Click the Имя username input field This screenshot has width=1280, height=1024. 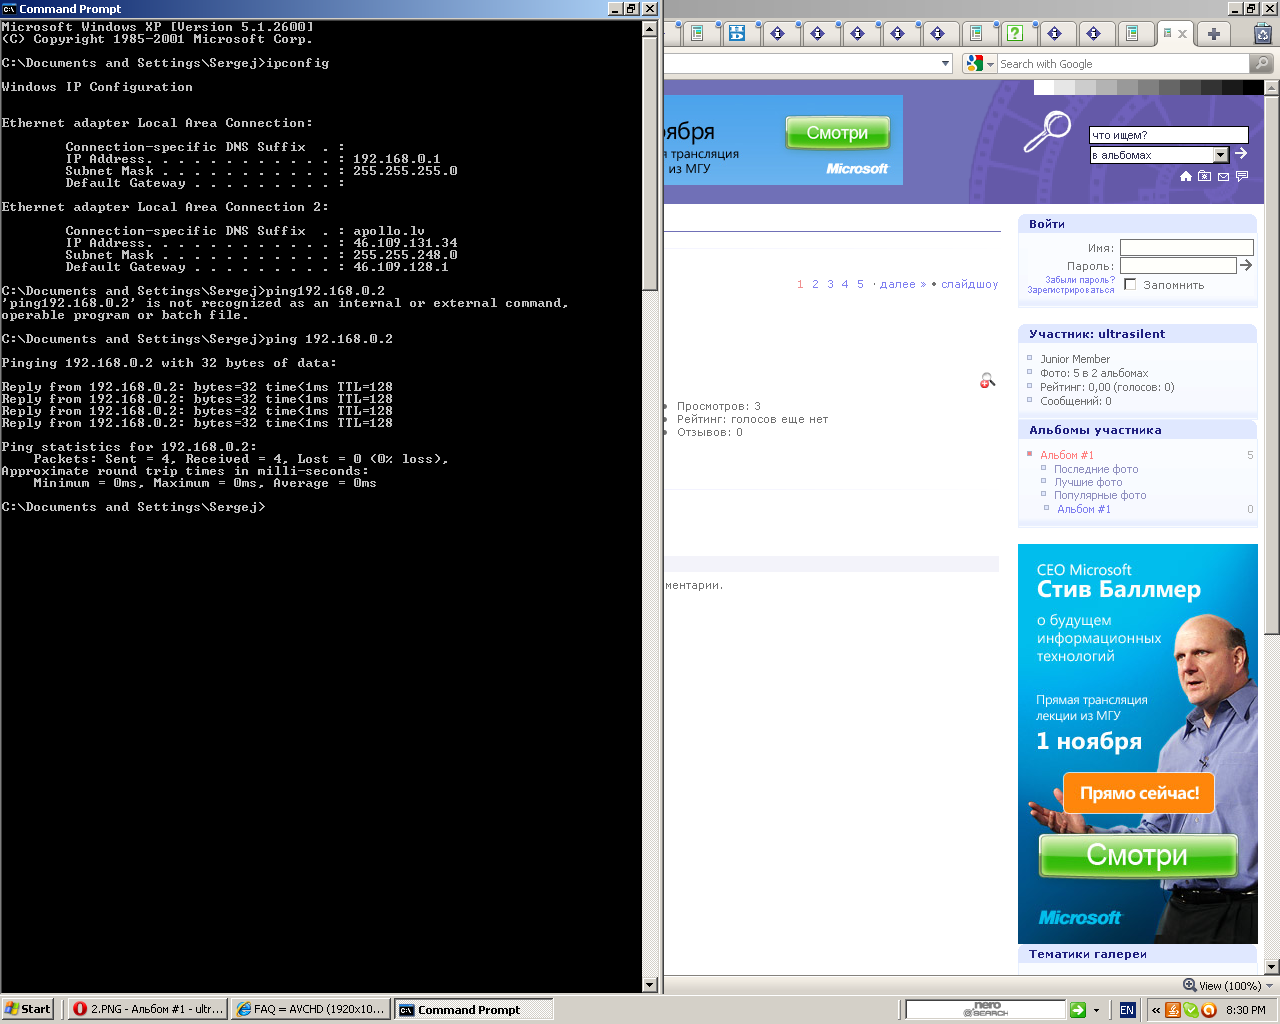click(x=1186, y=247)
